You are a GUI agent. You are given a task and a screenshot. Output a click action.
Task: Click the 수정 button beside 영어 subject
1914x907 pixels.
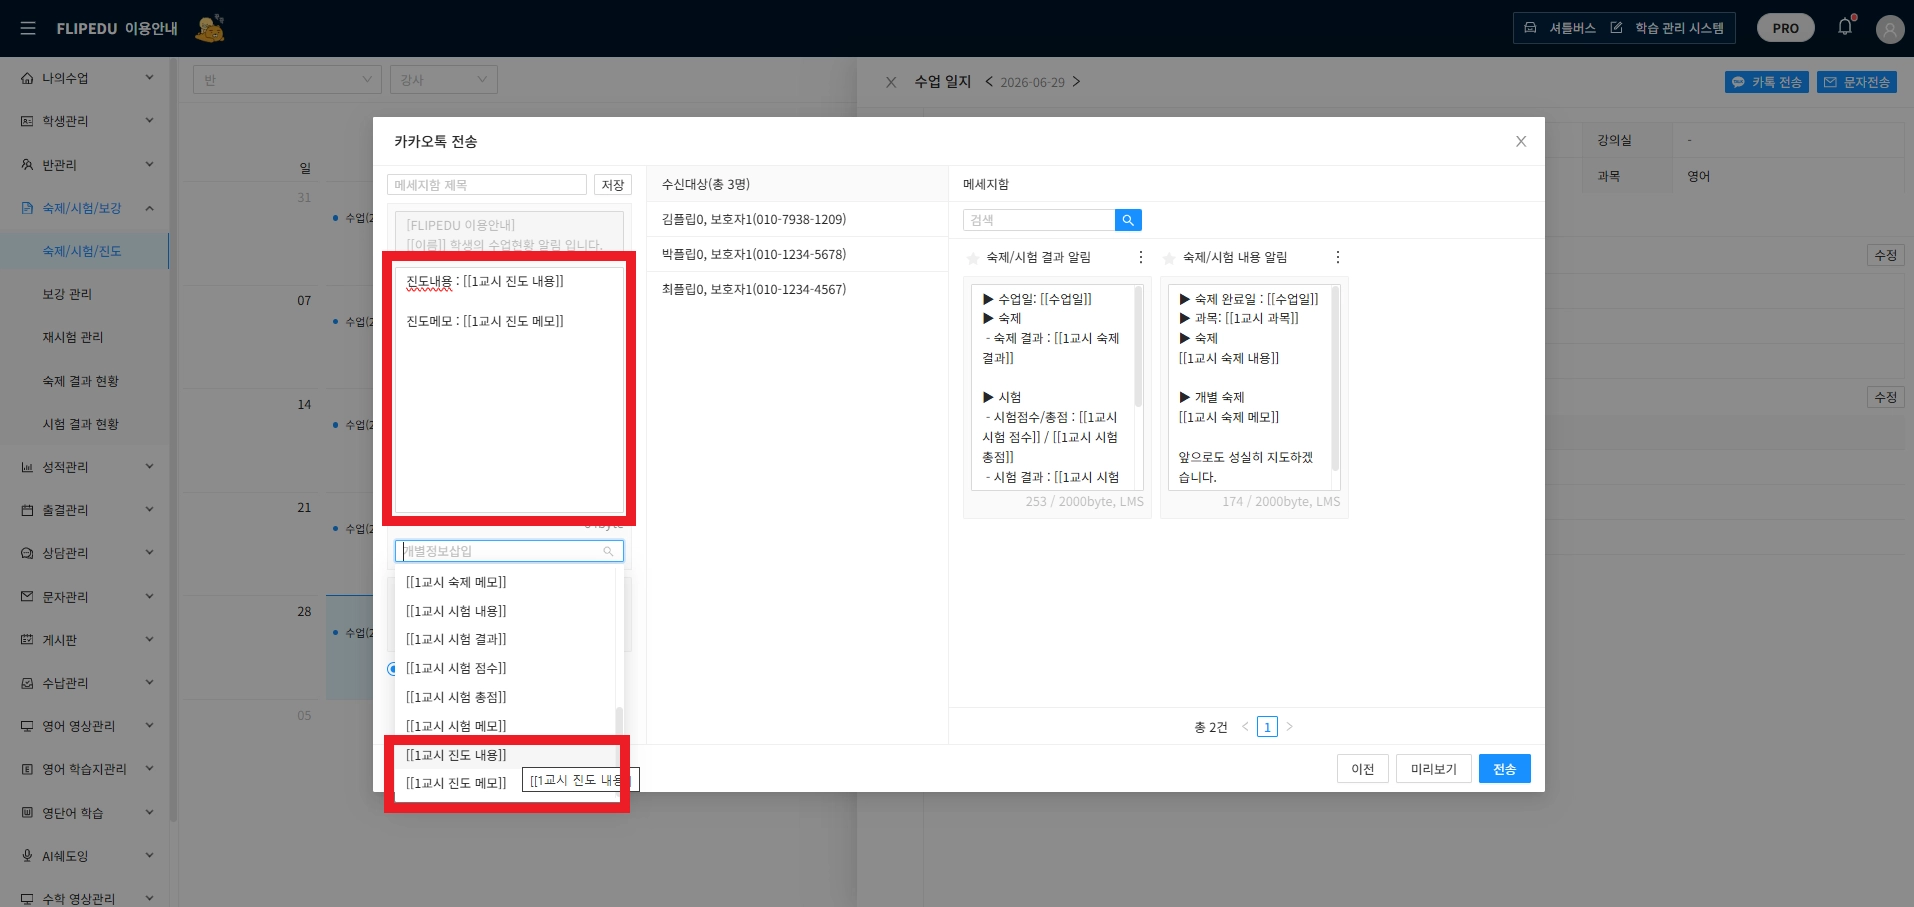tap(1886, 255)
